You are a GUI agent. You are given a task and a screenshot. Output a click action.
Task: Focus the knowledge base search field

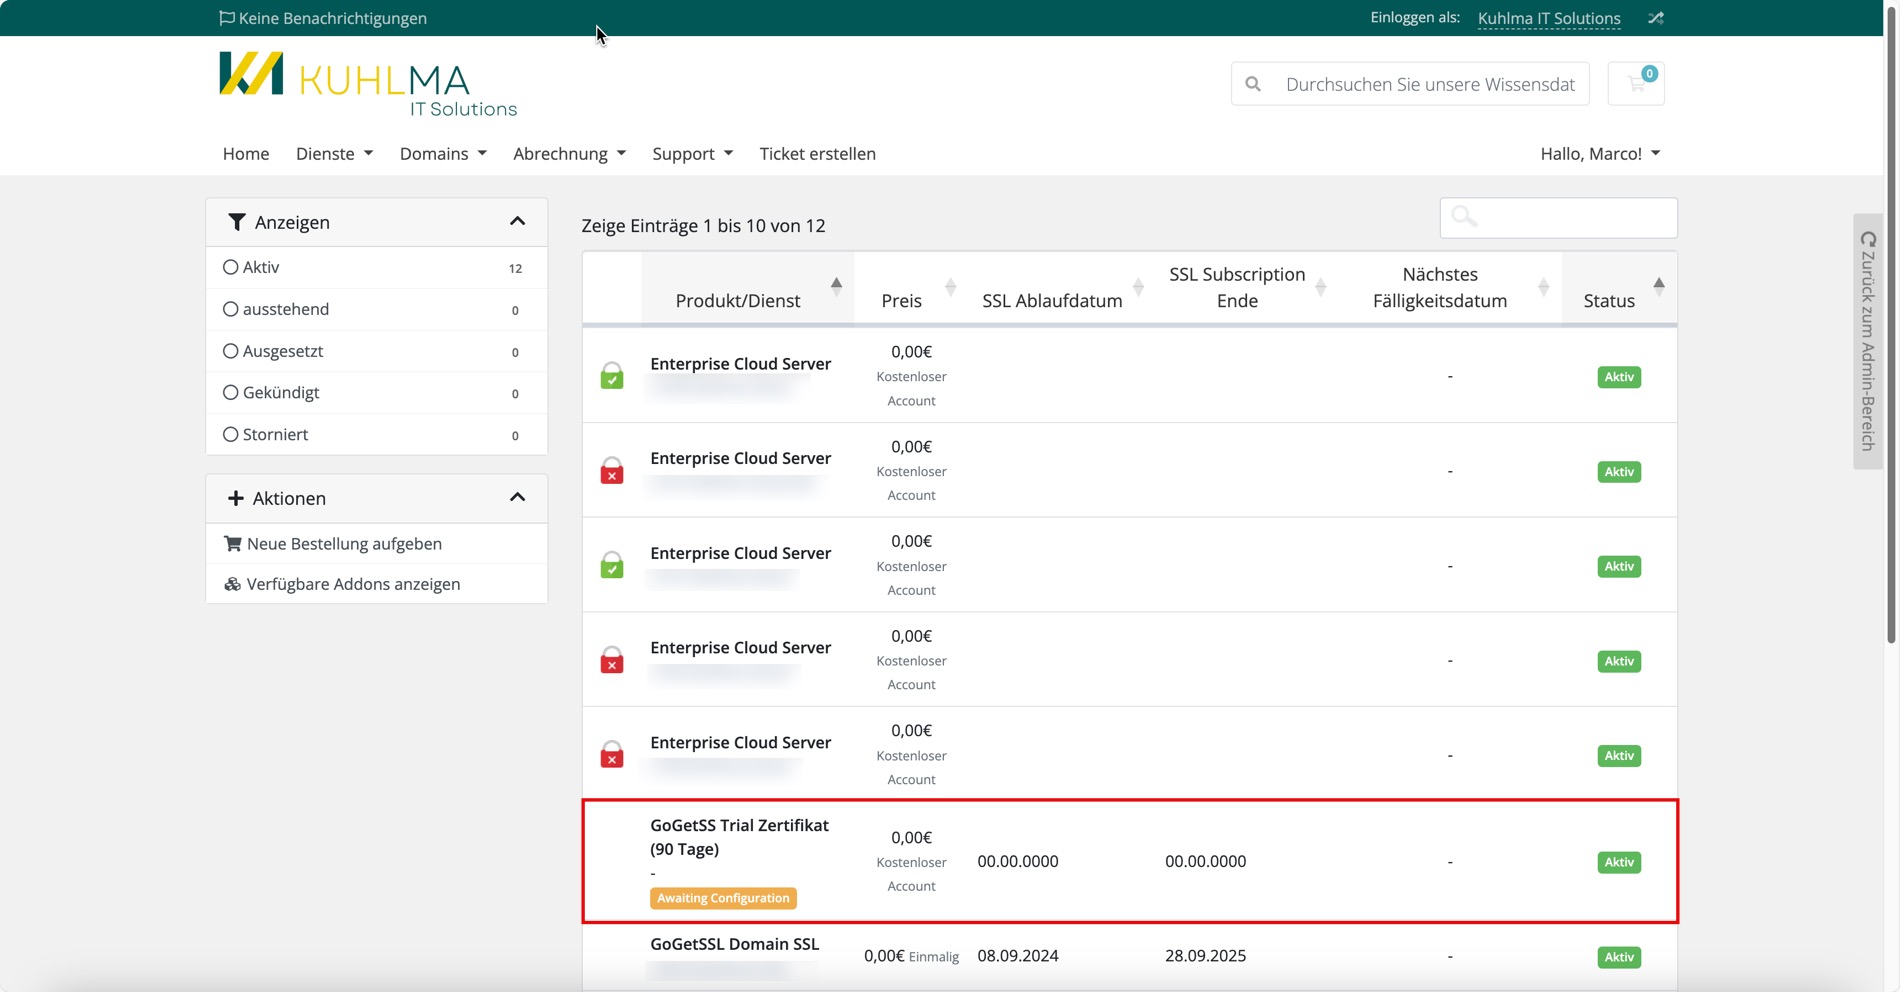pyautogui.click(x=1430, y=84)
